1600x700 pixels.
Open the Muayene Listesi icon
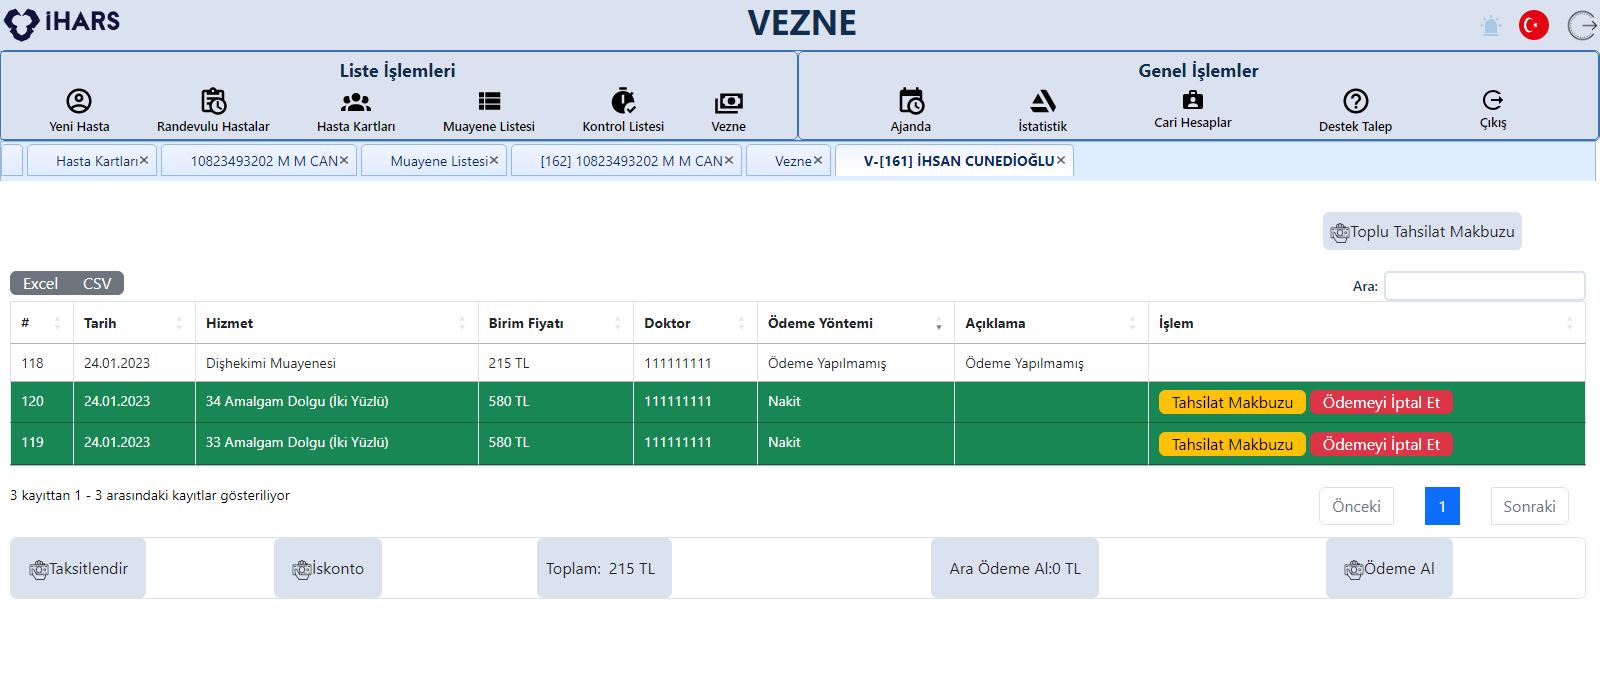click(x=489, y=101)
